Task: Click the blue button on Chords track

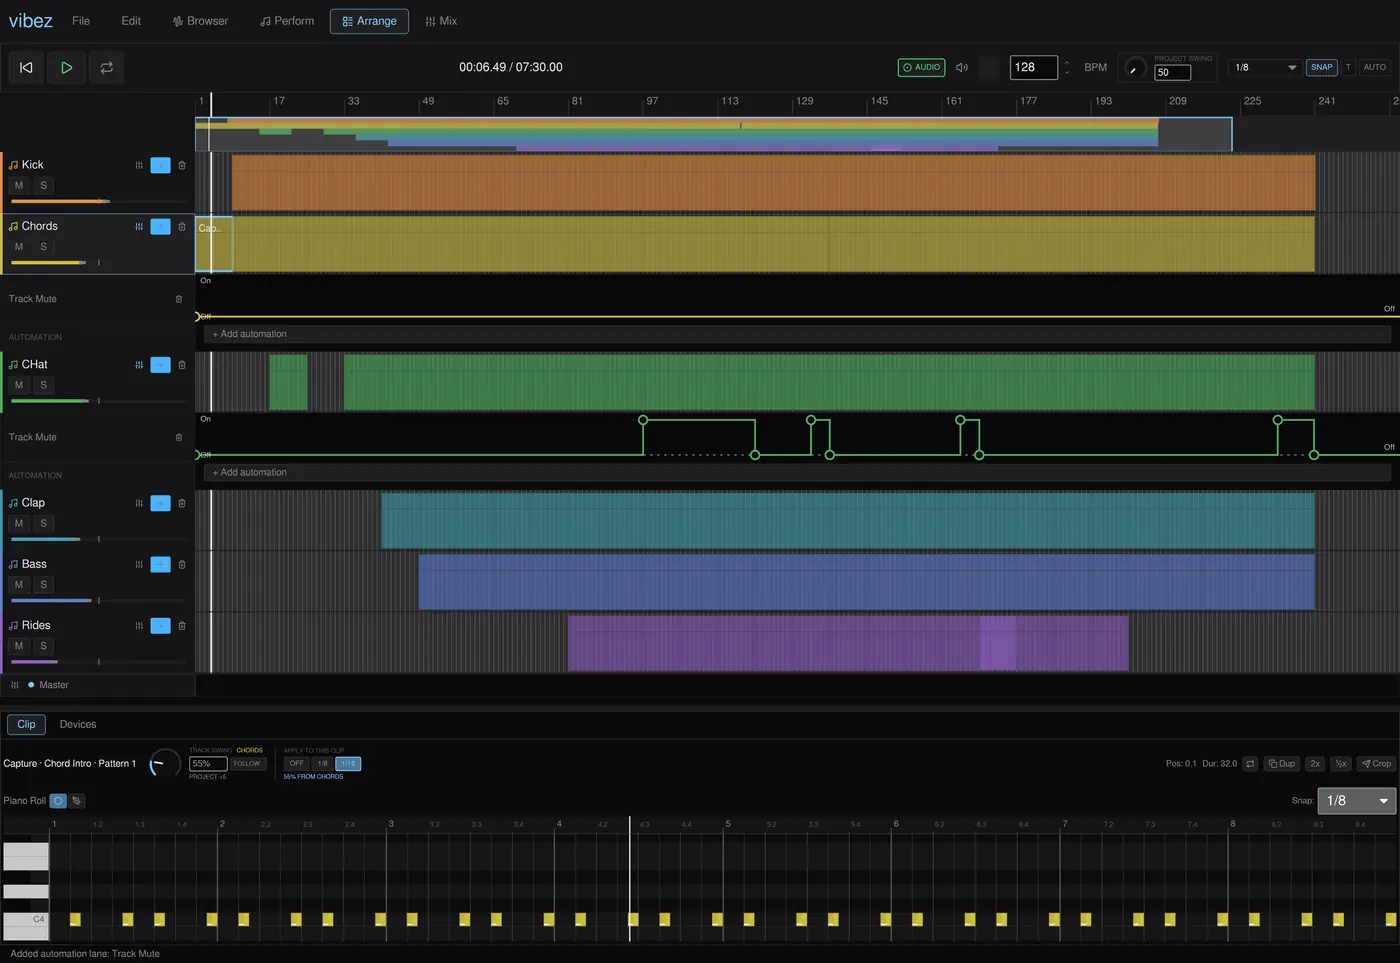Action: [x=160, y=227]
